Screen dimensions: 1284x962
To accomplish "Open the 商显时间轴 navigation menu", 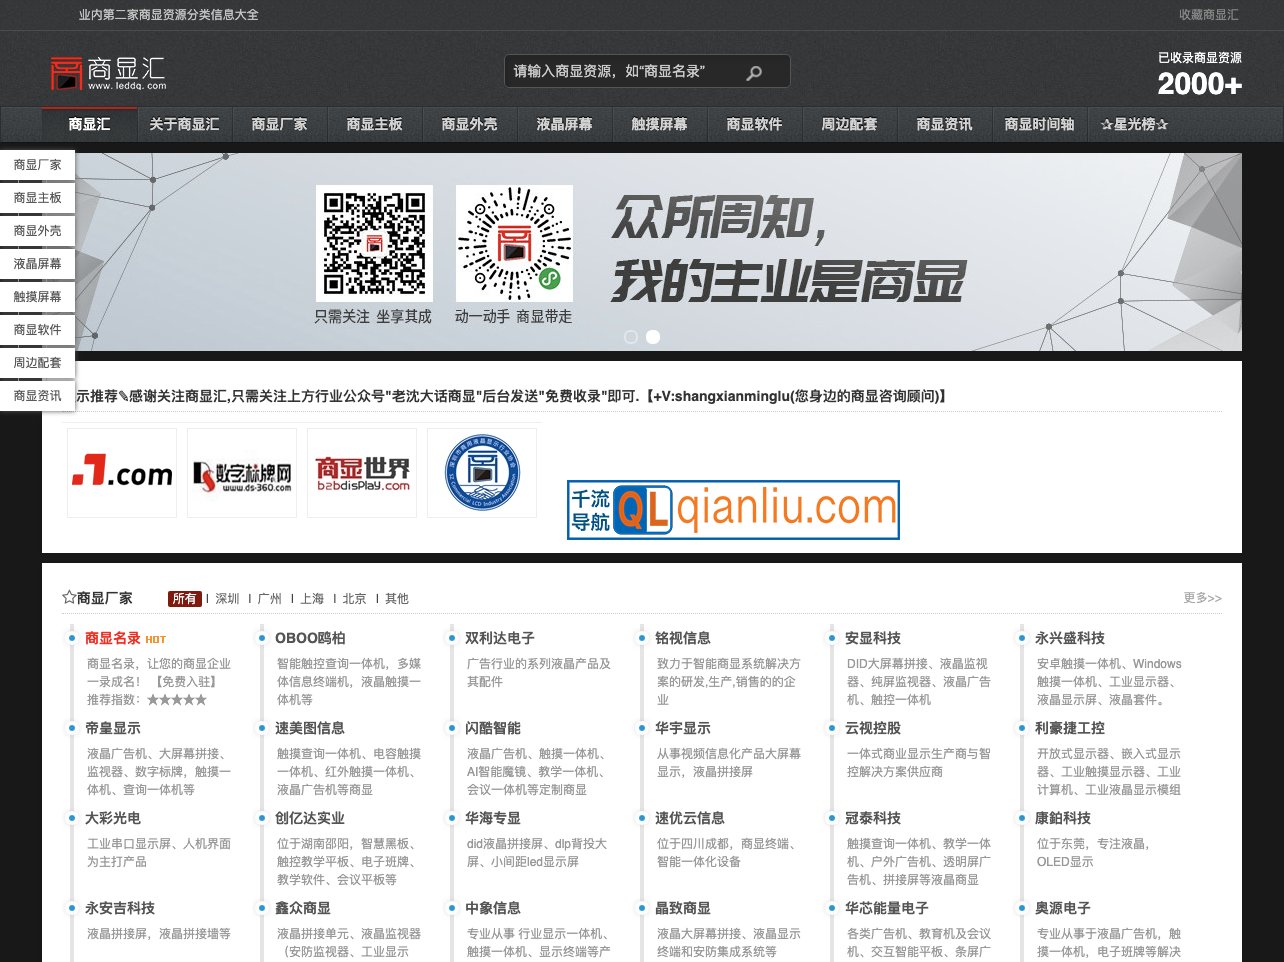I will point(1037,124).
